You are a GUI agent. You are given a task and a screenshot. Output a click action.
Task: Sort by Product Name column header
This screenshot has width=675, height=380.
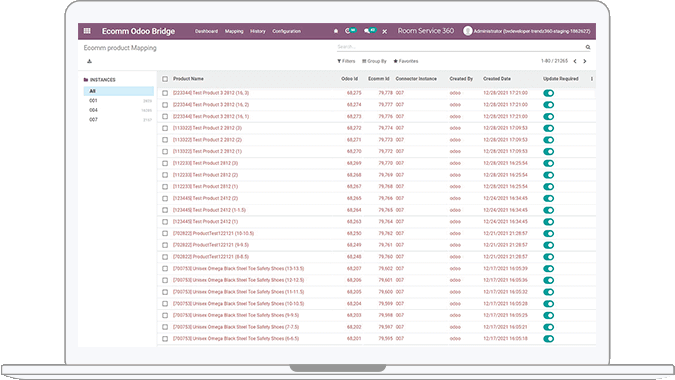point(188,79)
